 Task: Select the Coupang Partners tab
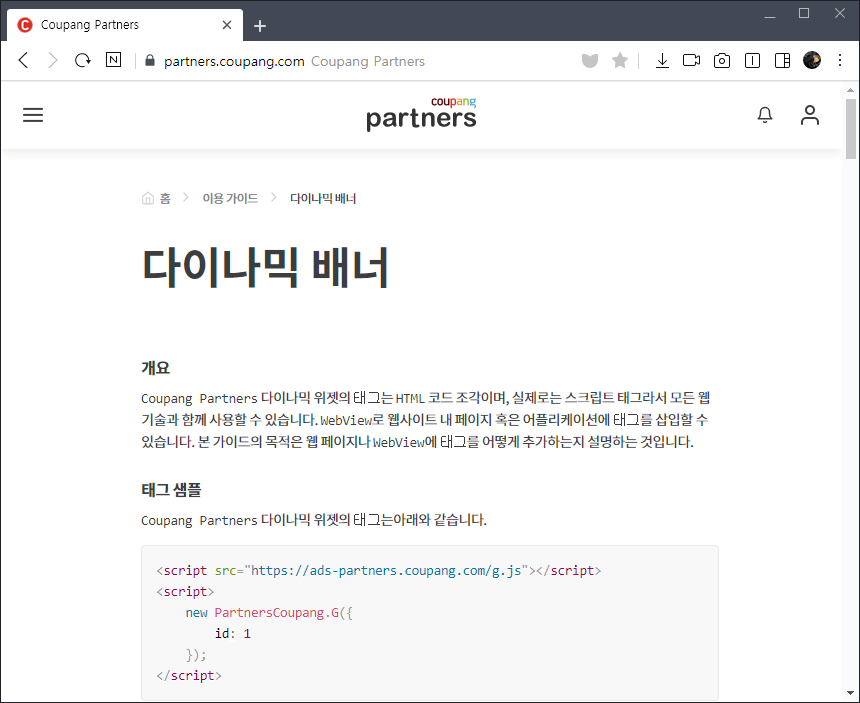pos(125,25)
